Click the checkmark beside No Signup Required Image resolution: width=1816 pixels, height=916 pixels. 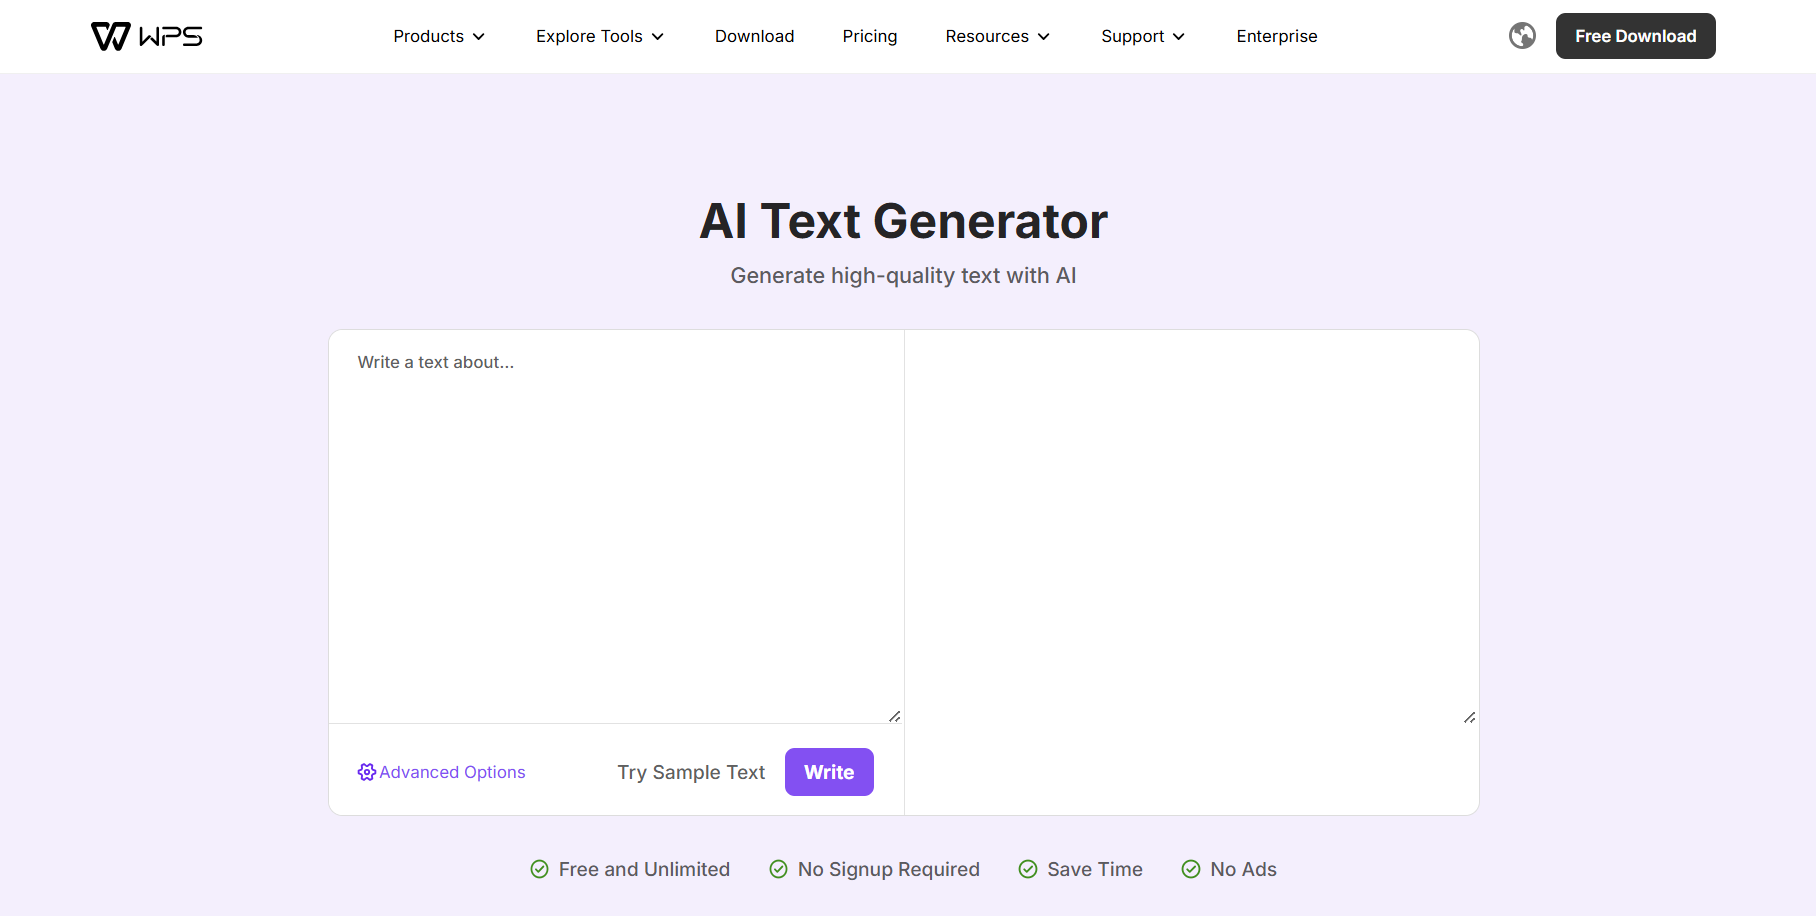(777, 869)
